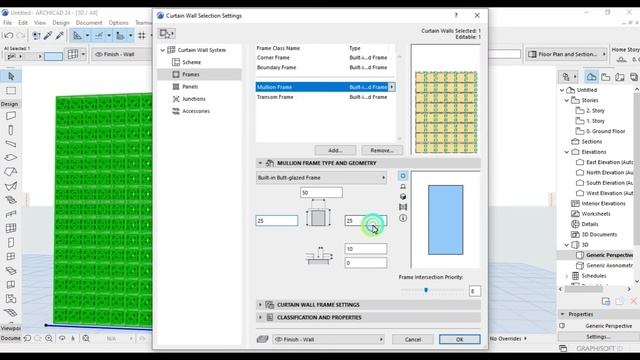Select Panels page in settings tree
640x360 pixels.
coord(190,87)
